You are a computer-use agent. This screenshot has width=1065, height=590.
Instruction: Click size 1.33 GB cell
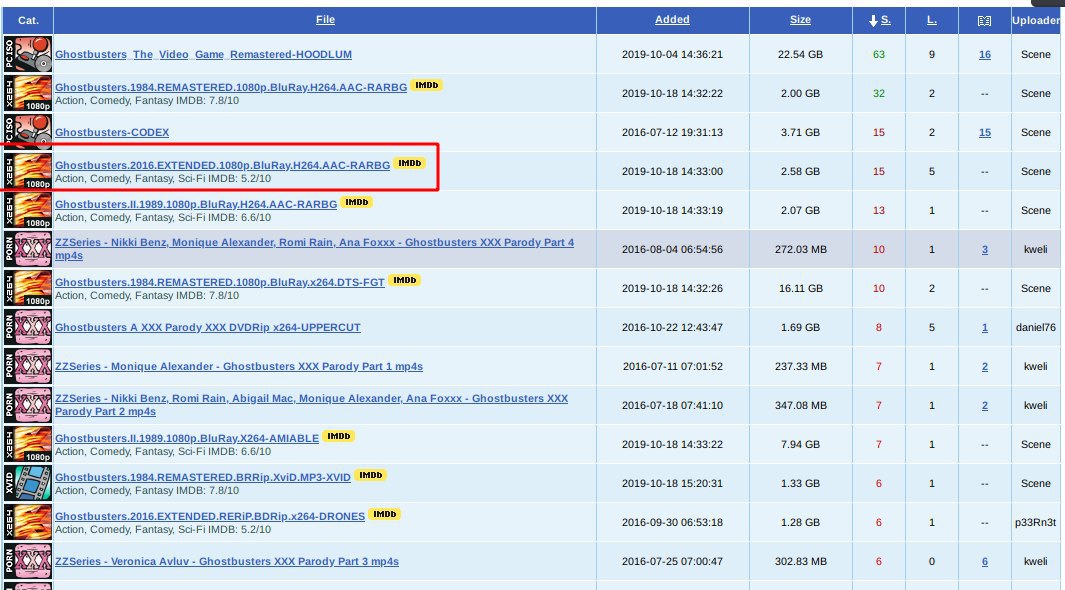(801, 483)
